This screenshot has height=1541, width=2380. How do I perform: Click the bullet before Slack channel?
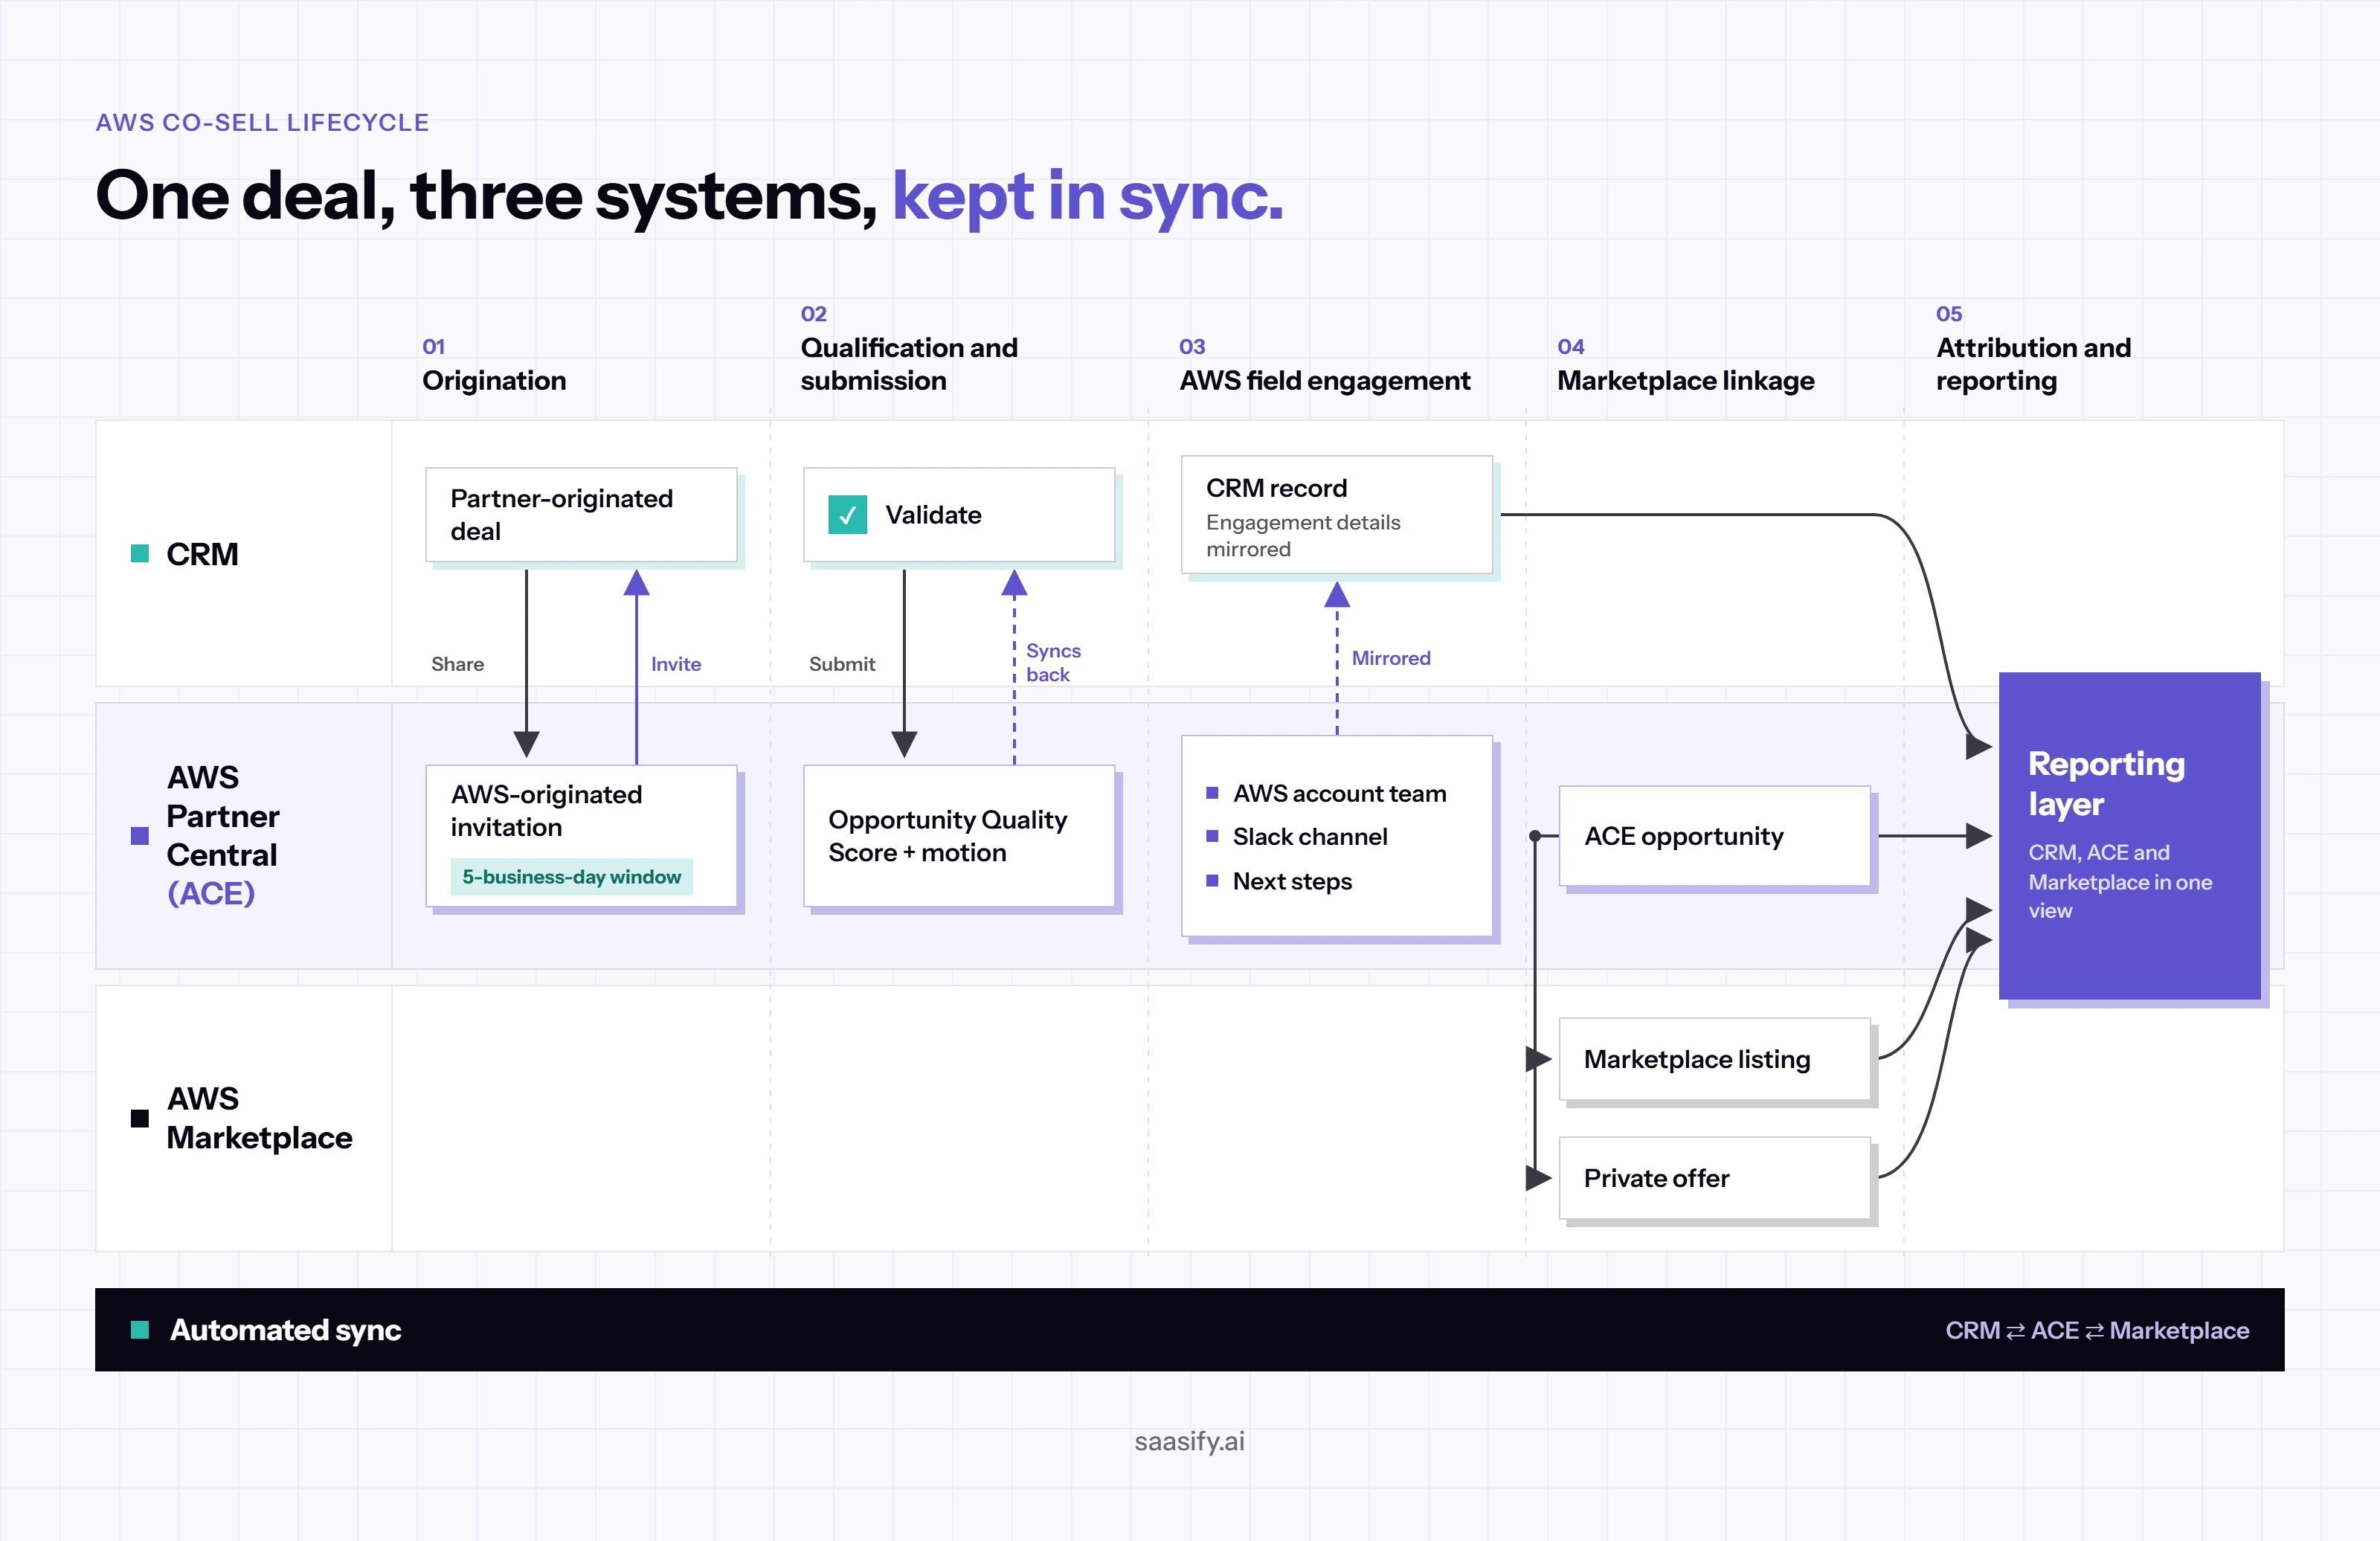1212,836
